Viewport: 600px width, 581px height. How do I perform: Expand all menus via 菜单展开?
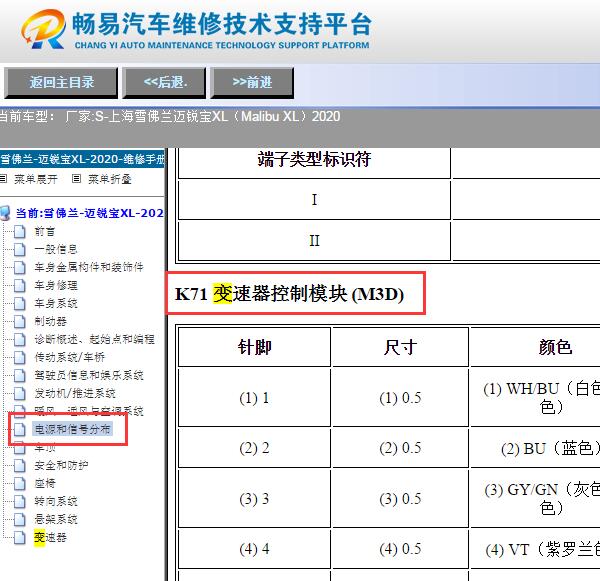[x=36, y=179]
